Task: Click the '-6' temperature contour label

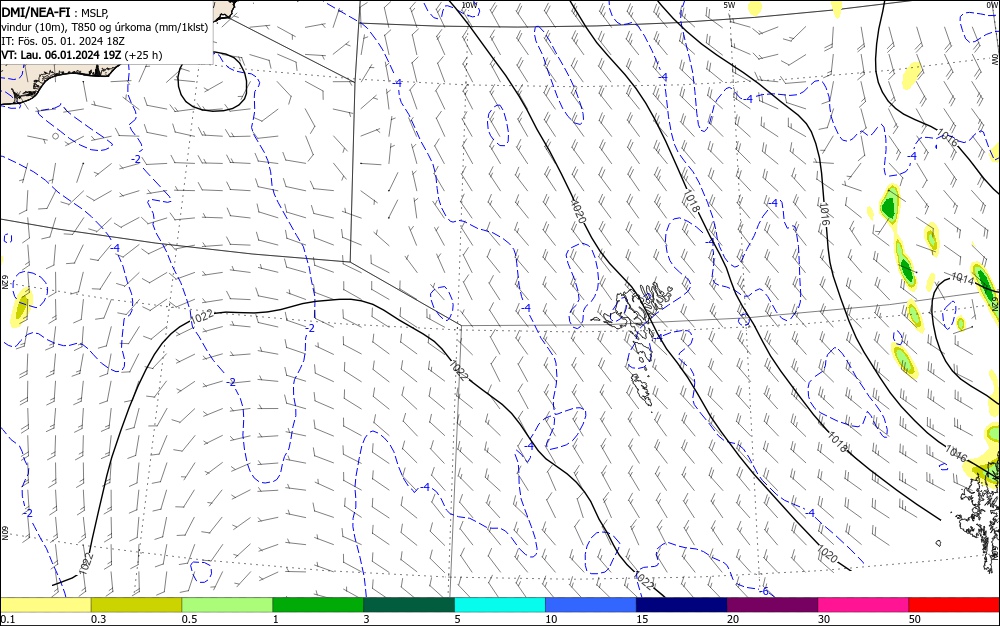Action: (765, 591)
